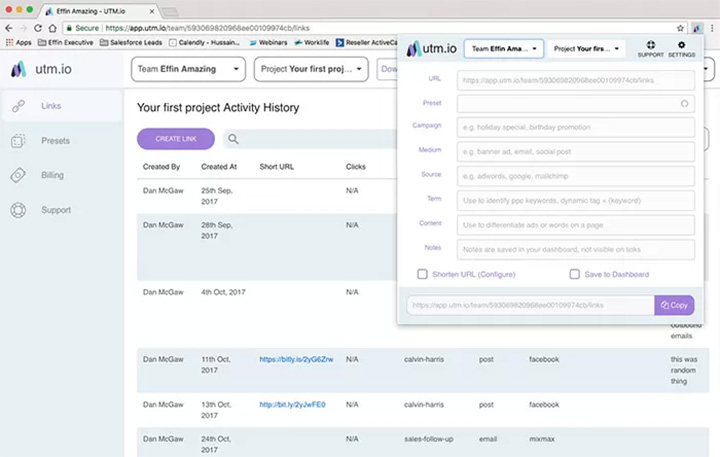Go to the browser home icon
The height and width of the screenshot is (457, 720).
[x=52, y=28]
